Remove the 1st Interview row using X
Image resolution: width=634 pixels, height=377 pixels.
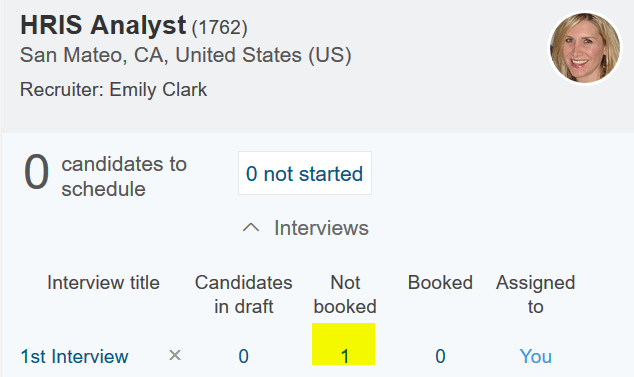175,356
